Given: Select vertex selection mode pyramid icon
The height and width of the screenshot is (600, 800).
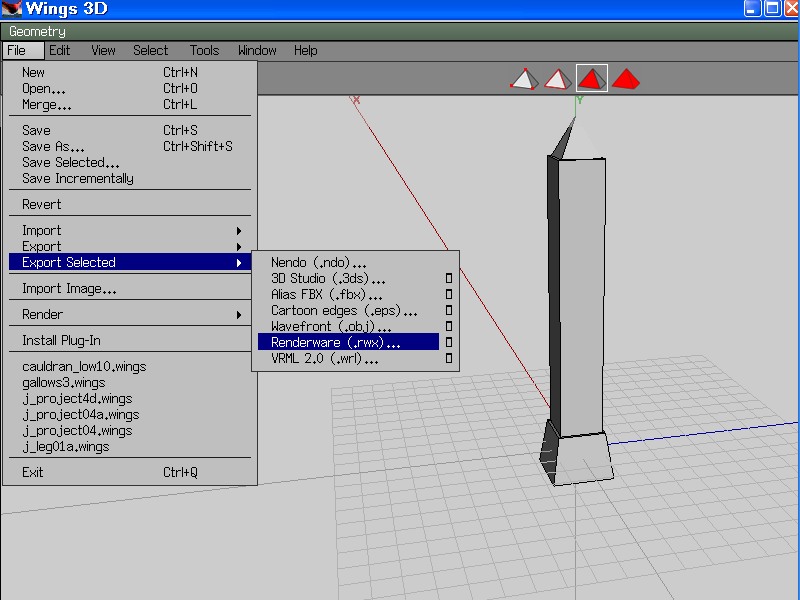Looking at the screenshot, I should 524,79.
